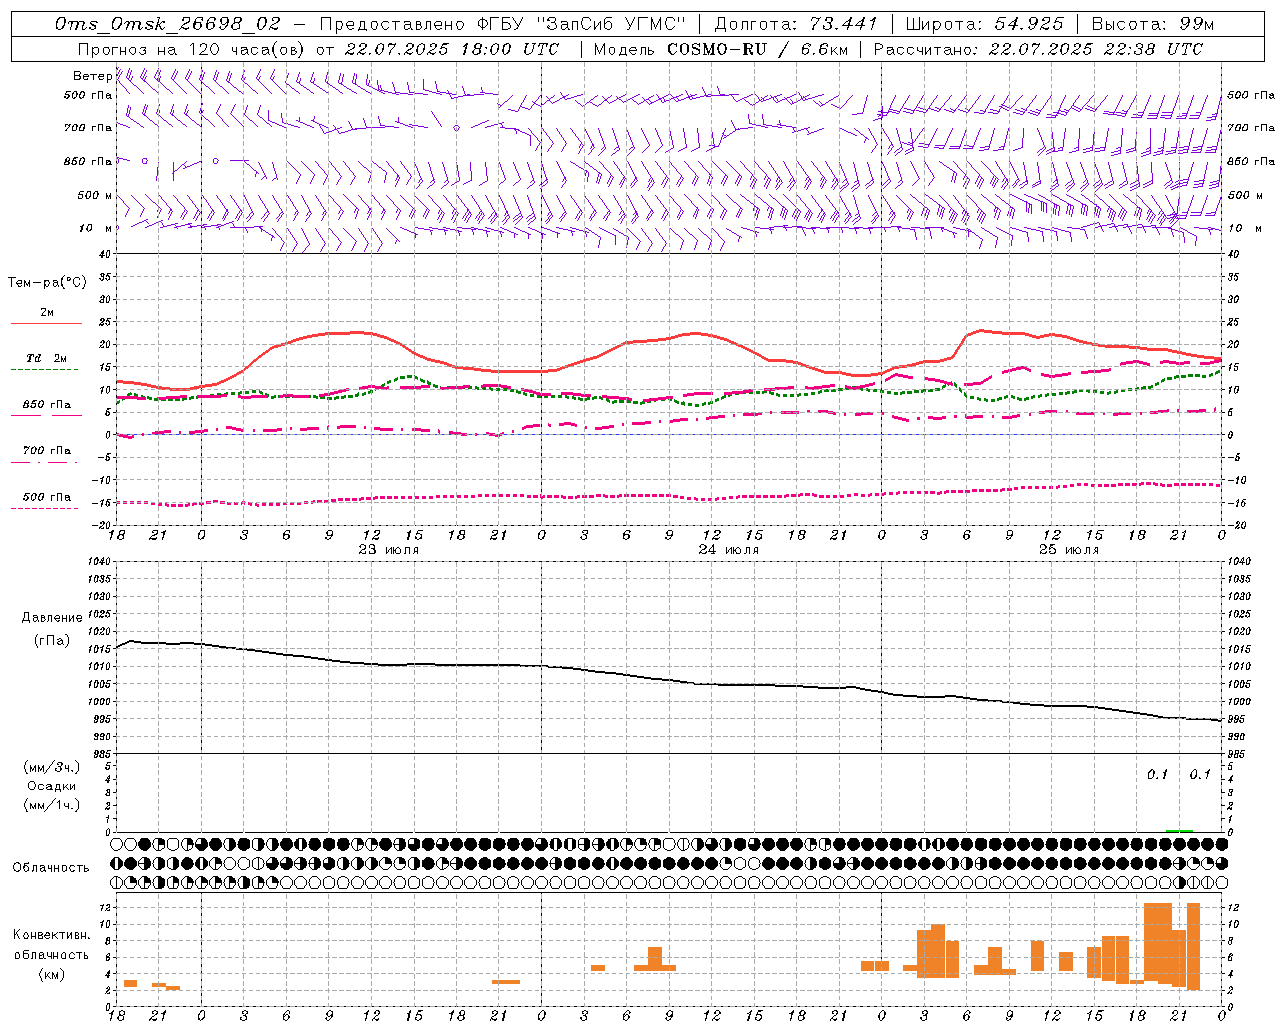Click the Тем-ра(°C) axis title
Viewport: 1280px width, 1024px height.
point(47,282)
